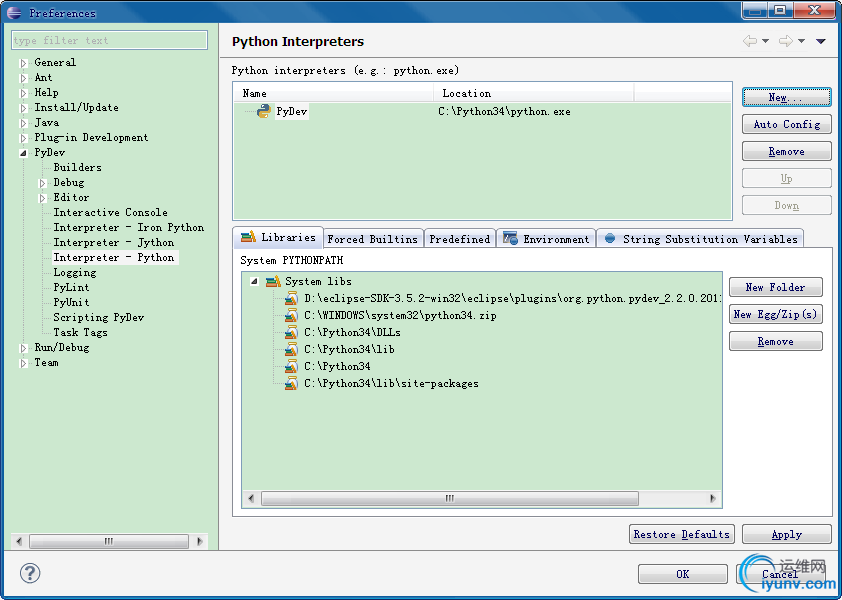The width and height of the screenshot is (842, 600).
Task: Collapse the System libs node
Action: [255, 281]
